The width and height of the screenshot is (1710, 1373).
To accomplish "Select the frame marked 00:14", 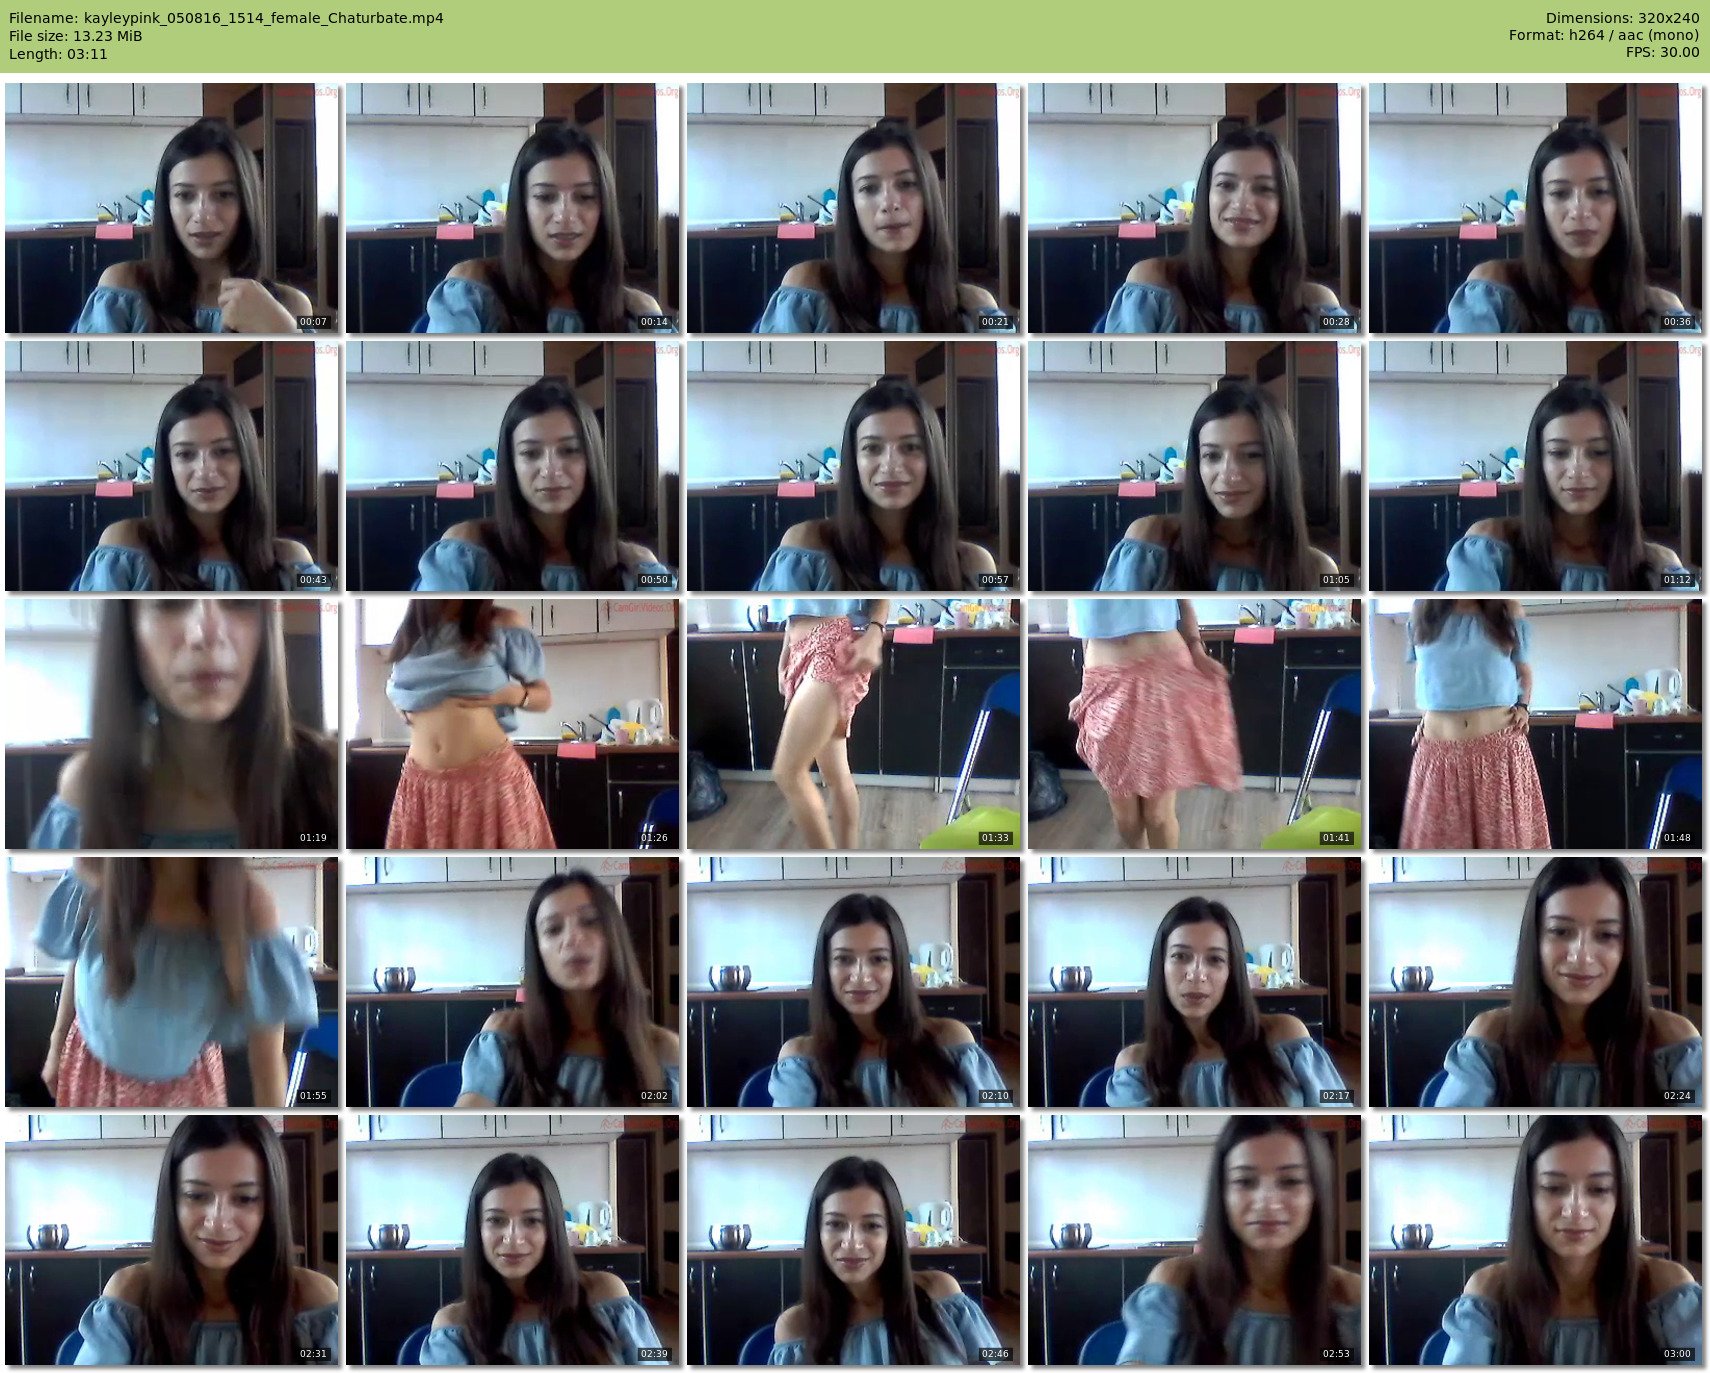I will [x=513, y=208].
